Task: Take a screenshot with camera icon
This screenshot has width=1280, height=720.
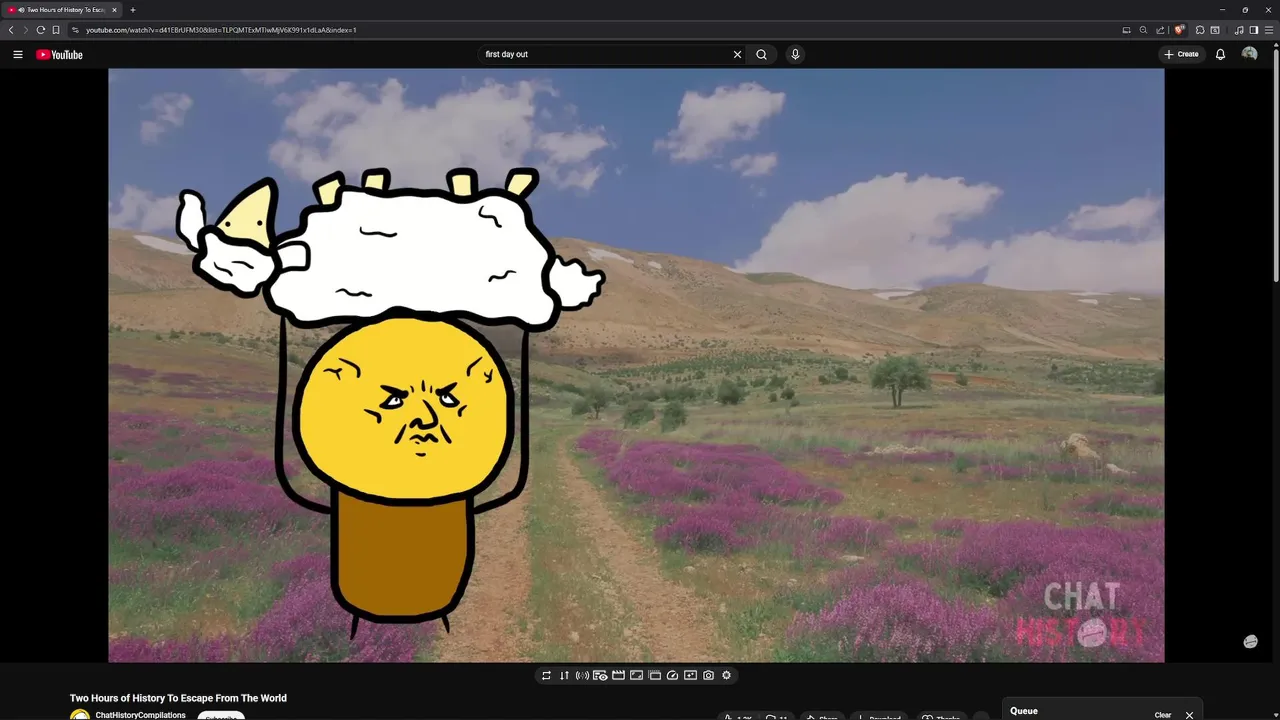Action: click(708, 675)
